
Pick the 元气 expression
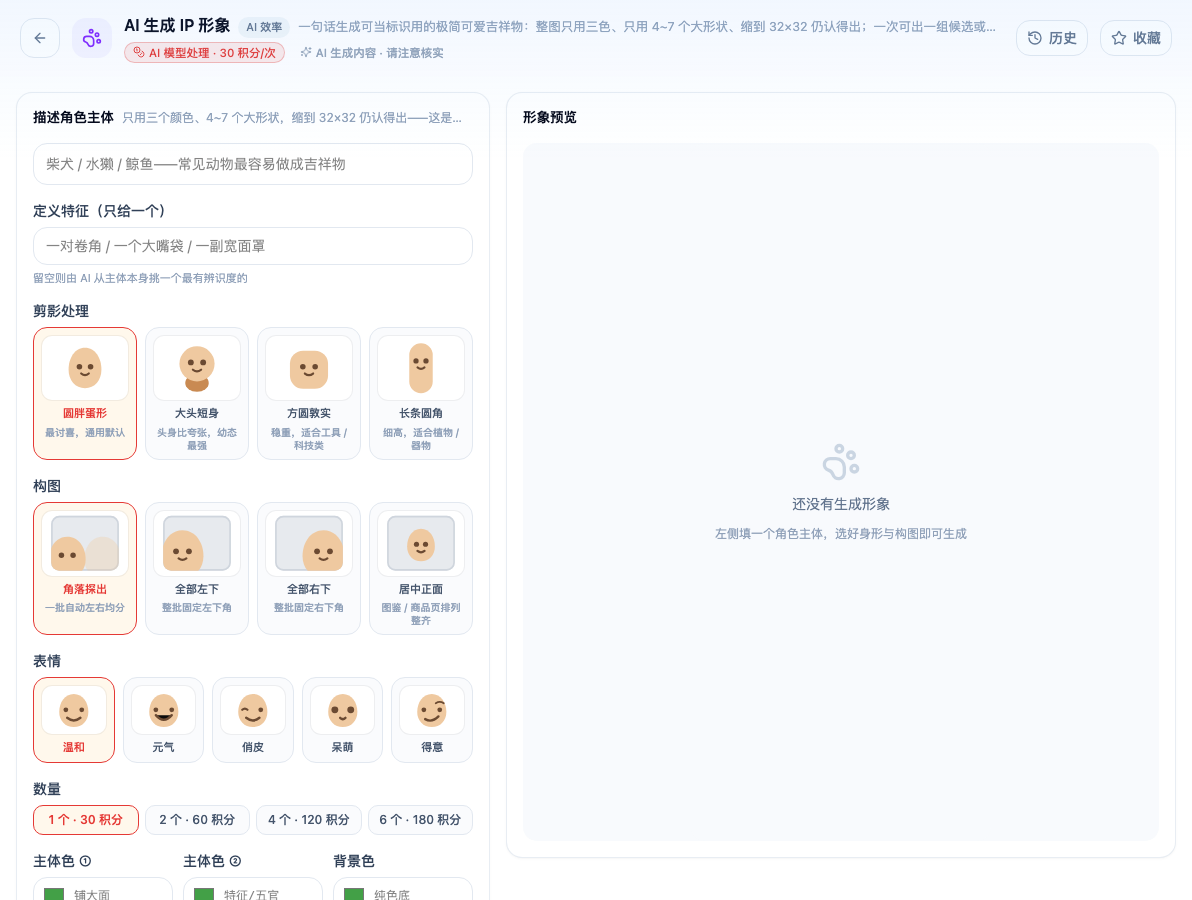click(163, 719)
